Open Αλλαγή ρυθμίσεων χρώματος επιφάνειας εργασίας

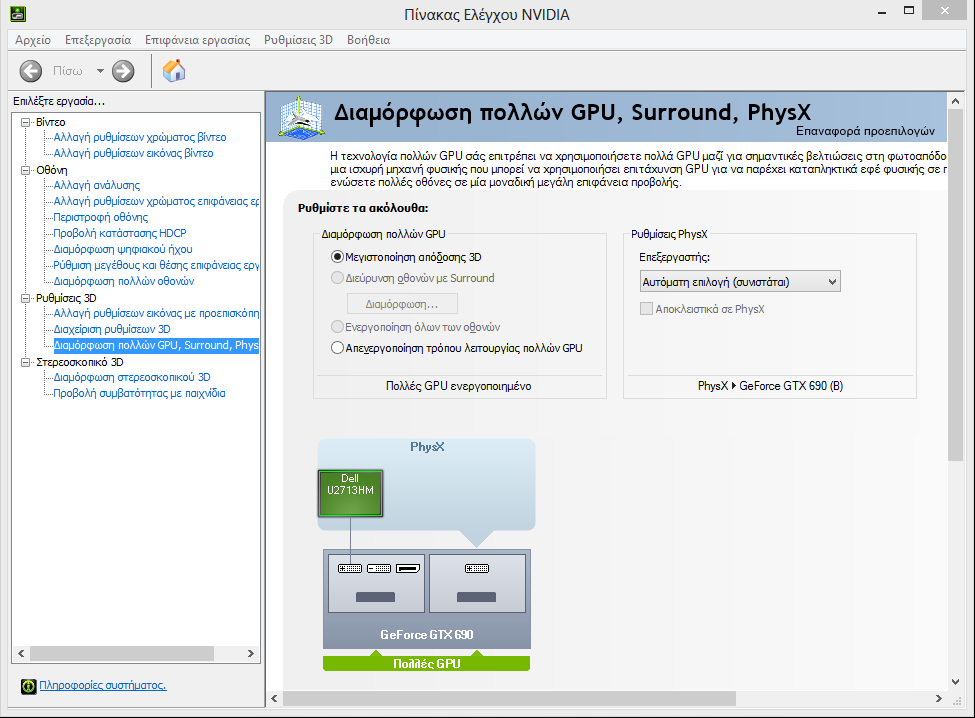[x=156, y=201]
